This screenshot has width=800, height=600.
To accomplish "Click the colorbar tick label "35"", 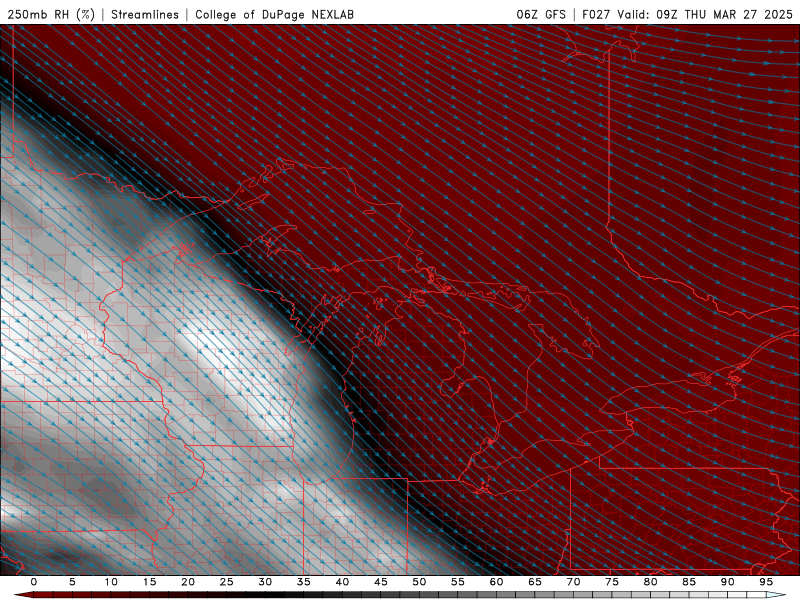I will tap(304, 582).
